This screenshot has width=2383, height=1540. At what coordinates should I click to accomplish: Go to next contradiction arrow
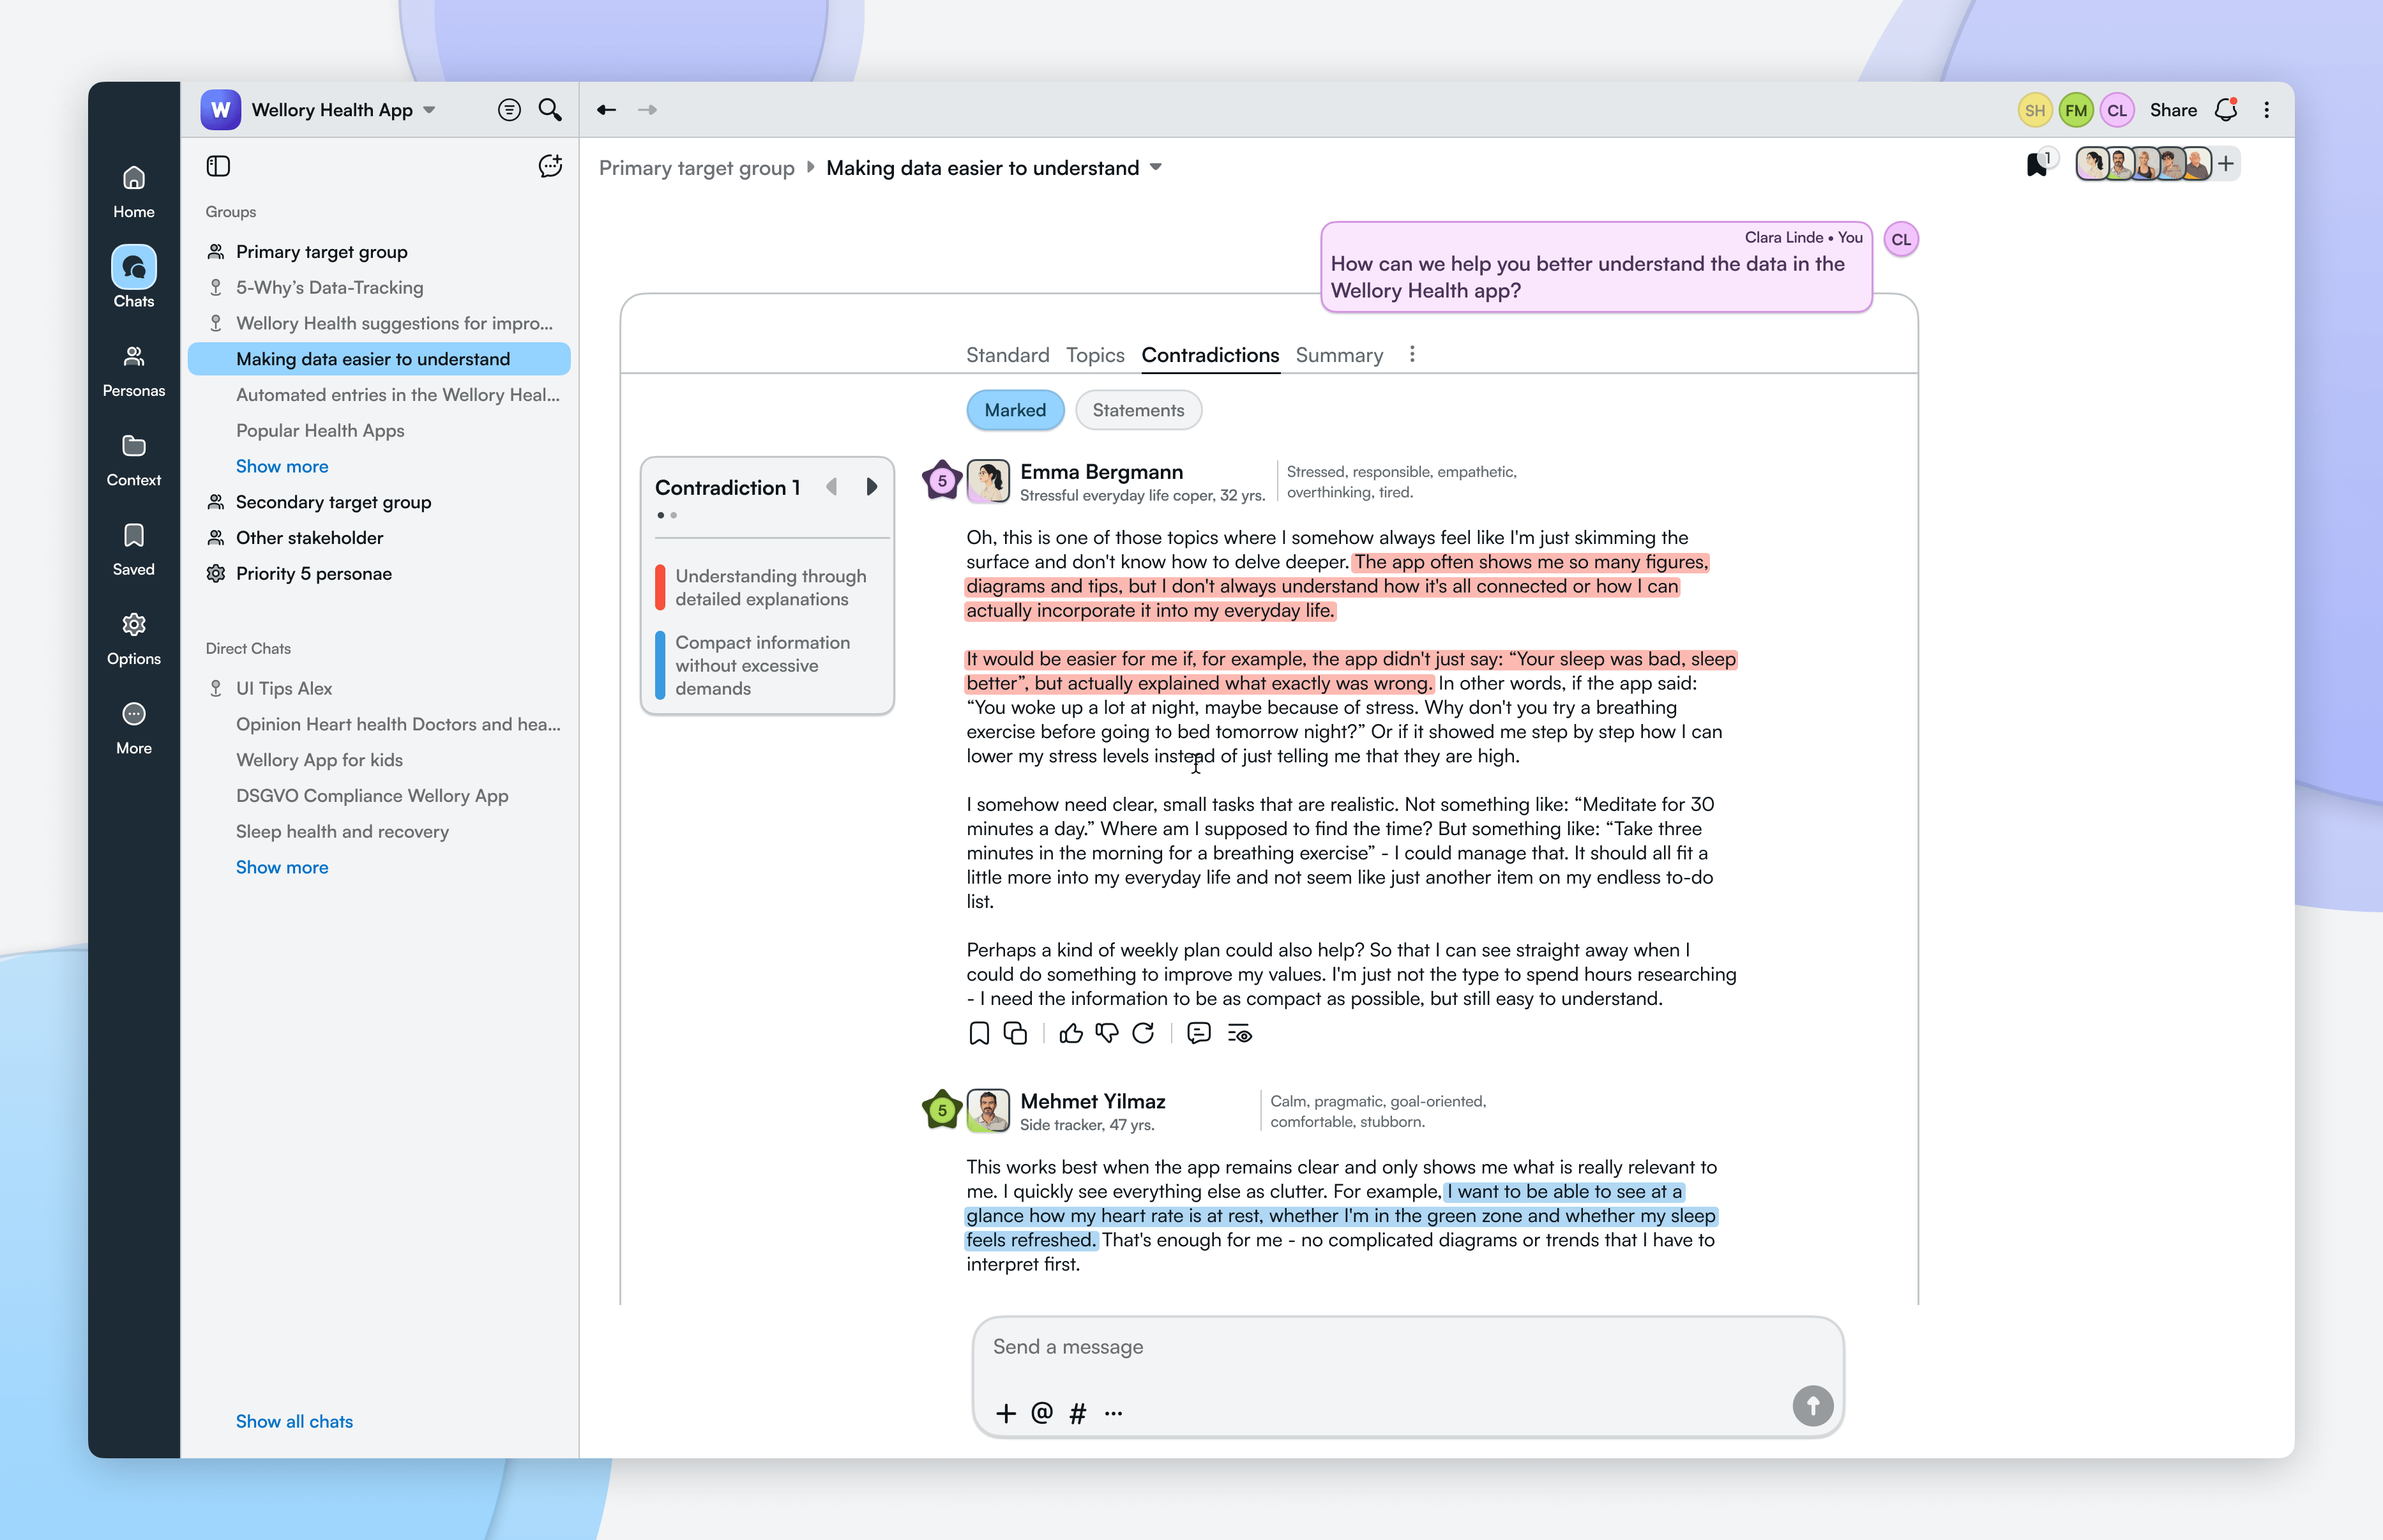tap(871, 487)
